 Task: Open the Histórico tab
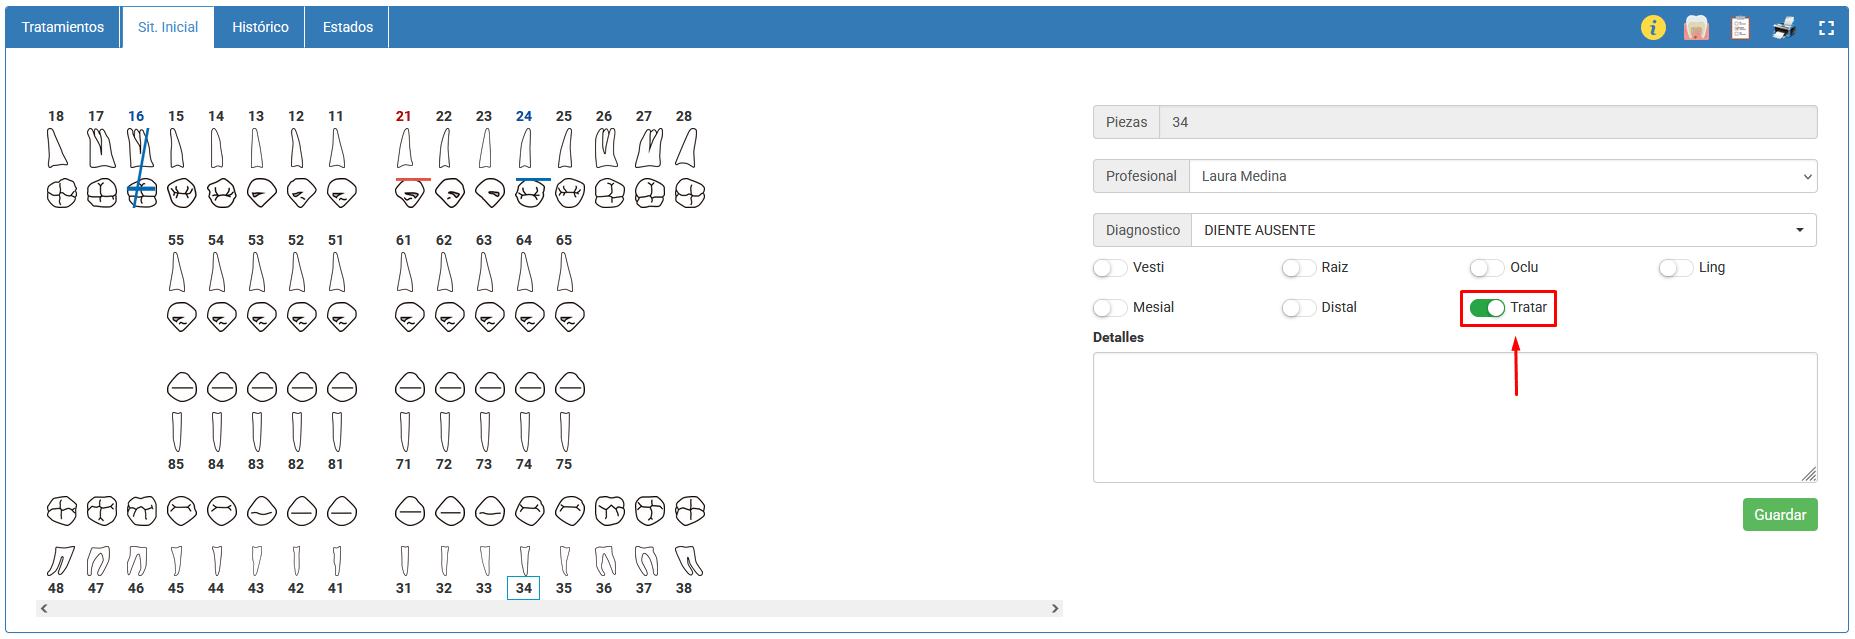coord(260,27)
